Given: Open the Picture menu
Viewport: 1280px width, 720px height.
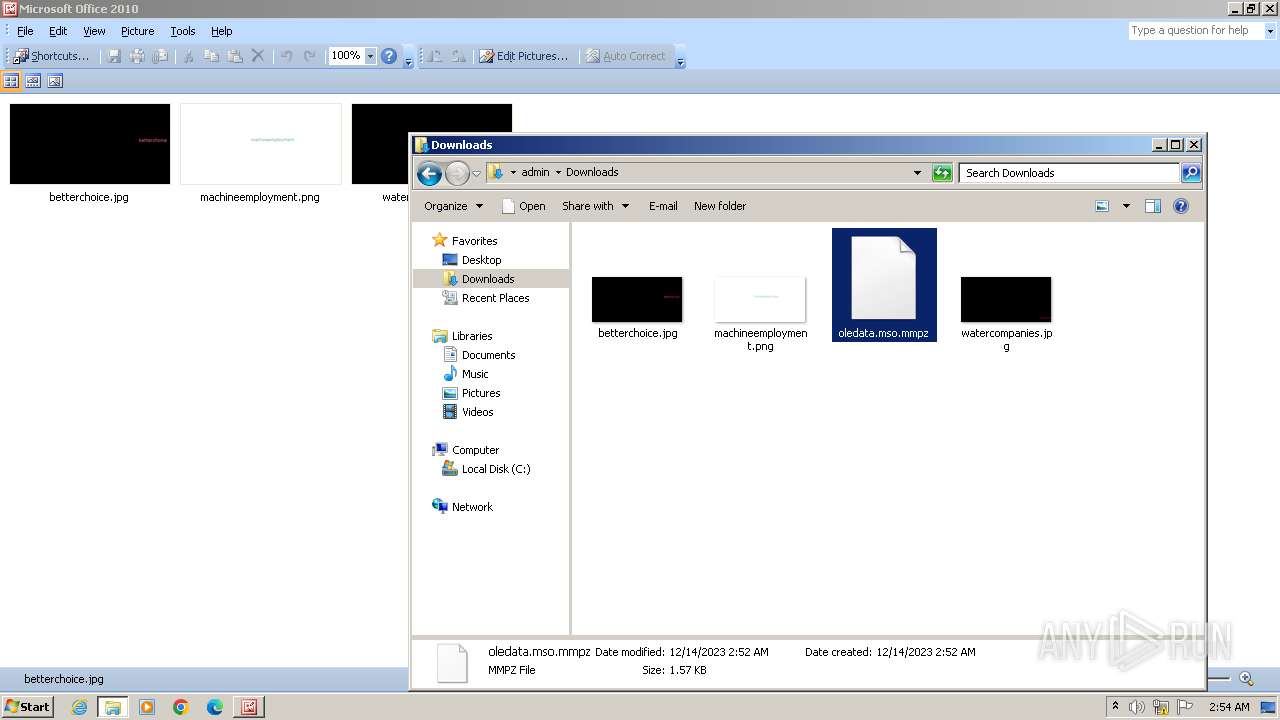Looking at the screenshot, I should [137, 31].
